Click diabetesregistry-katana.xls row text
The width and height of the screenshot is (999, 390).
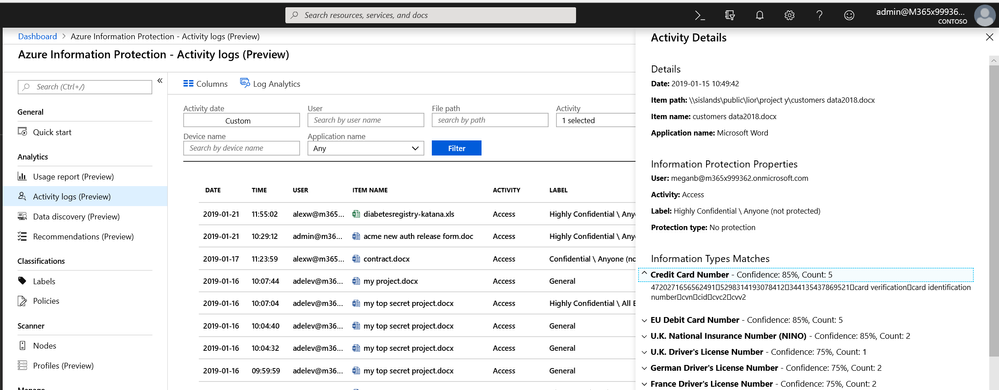pos(408,214)
